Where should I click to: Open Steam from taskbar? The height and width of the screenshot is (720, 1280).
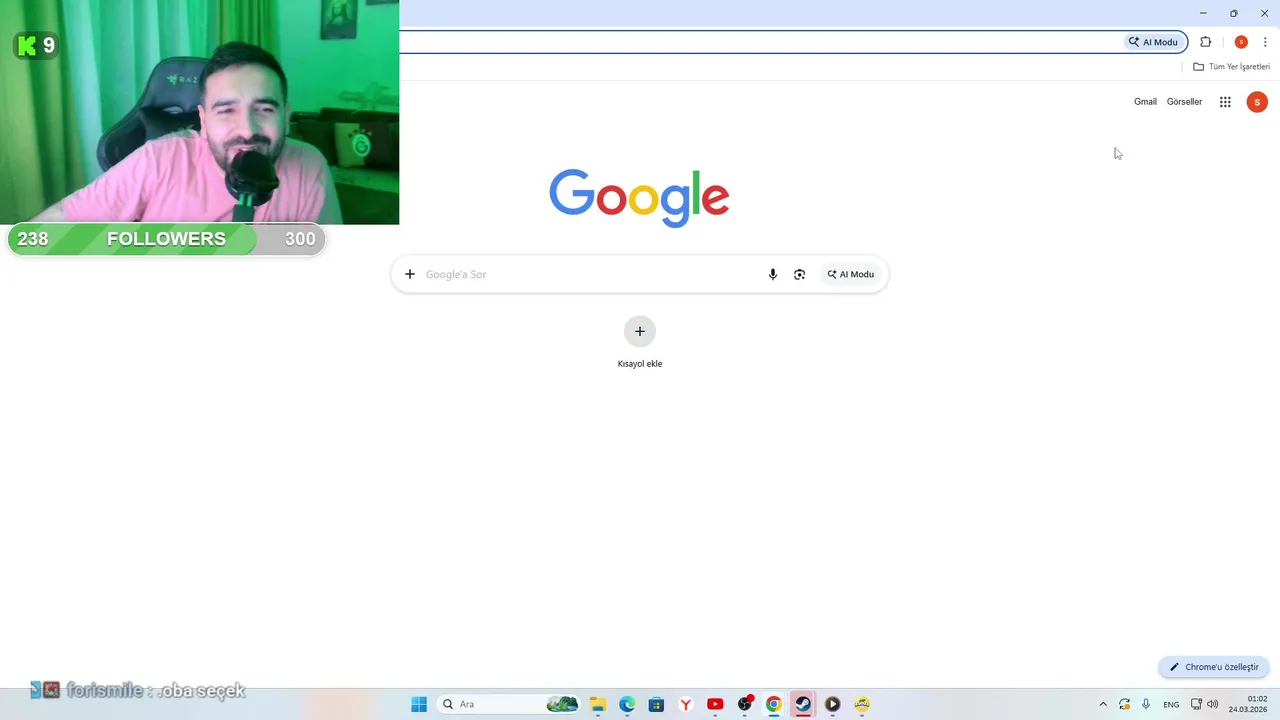point(803,704)
